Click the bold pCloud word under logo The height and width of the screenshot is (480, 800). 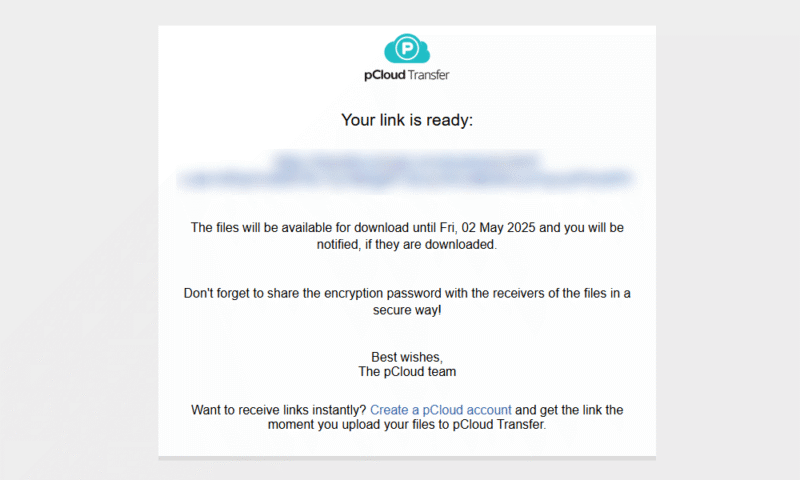(385, 75)
